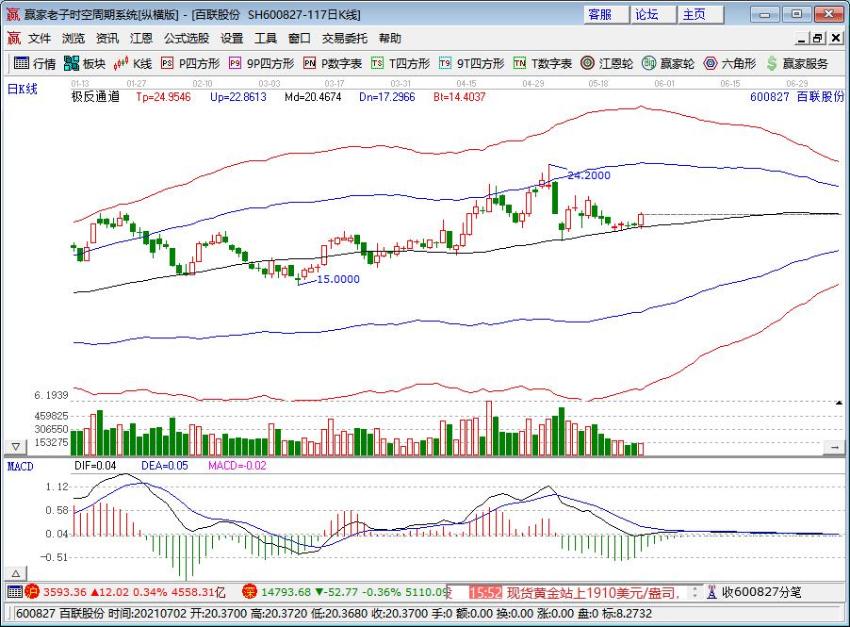850x627 pixels.
Task: Click the 现货黄金 news ticker headline
Action: pos(593,593)
